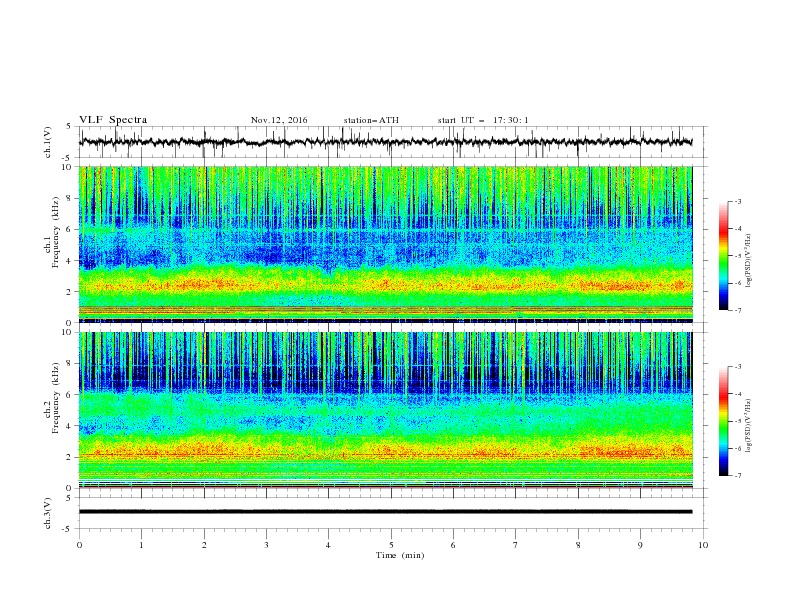Click the "-7" label on ch.2 color scale

coord(737,476)
